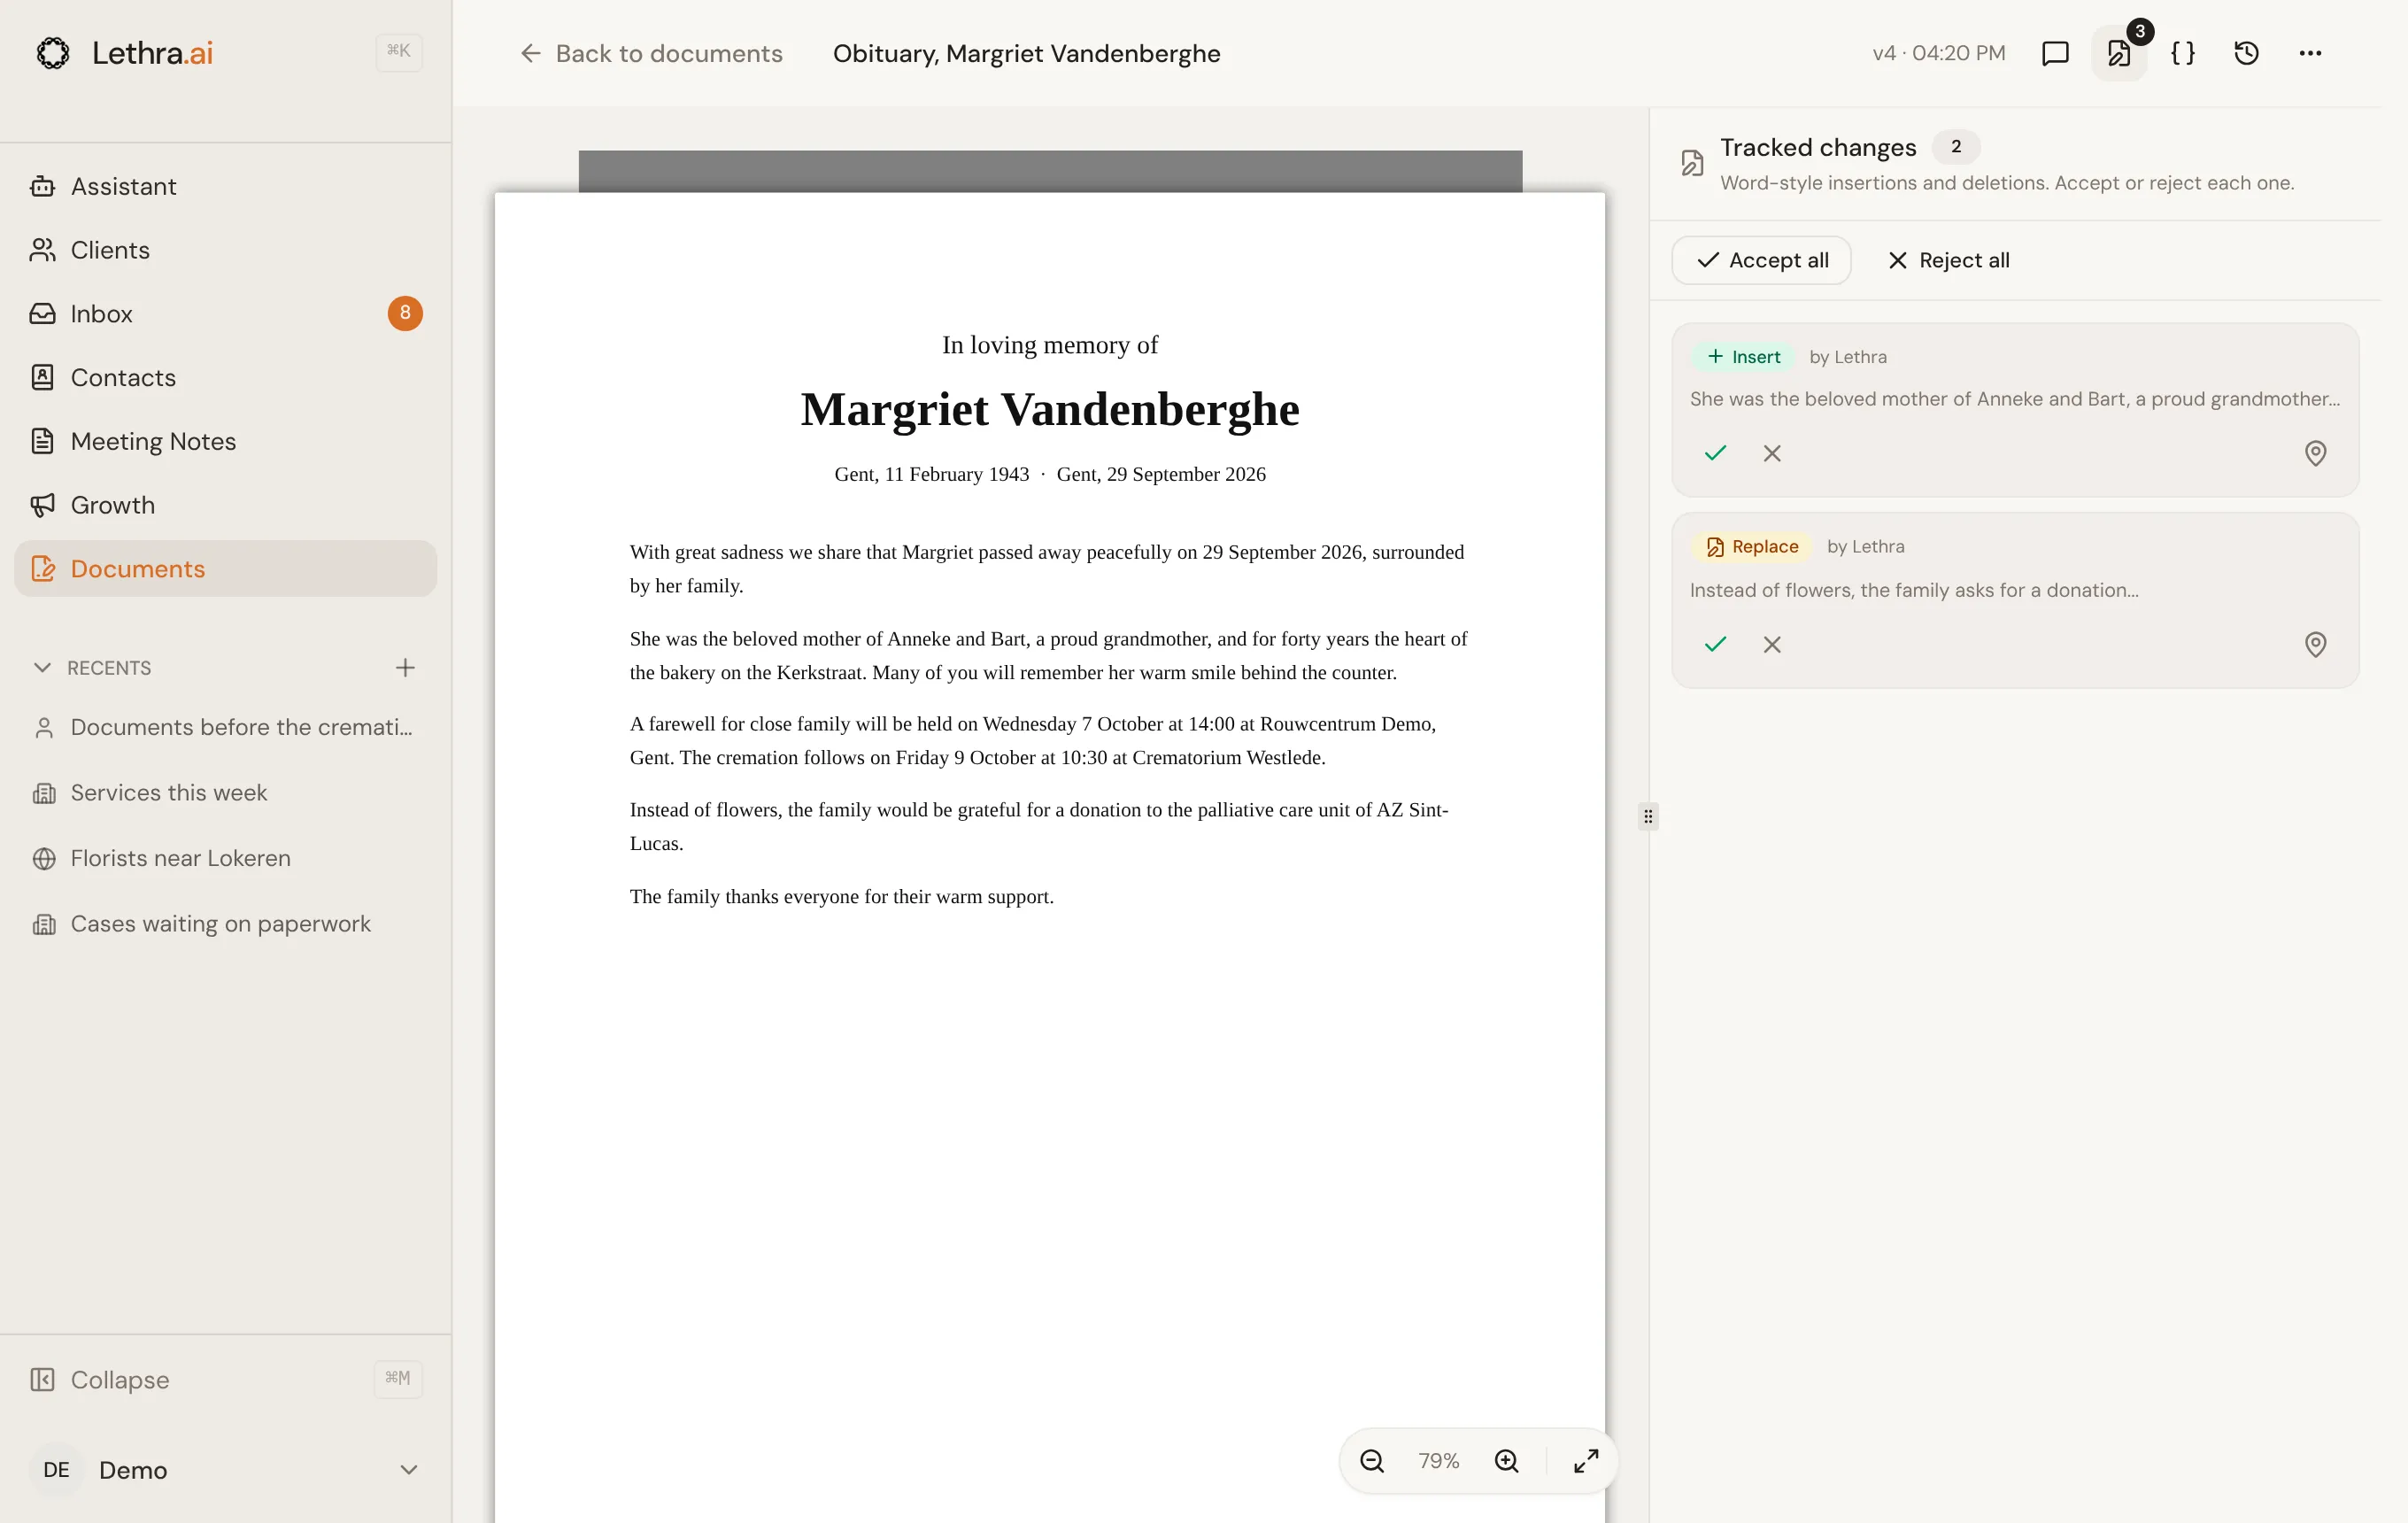Open the curly braces variables icon
The height and width of the screenshot is (1523, 2408).
[2182, 53]
